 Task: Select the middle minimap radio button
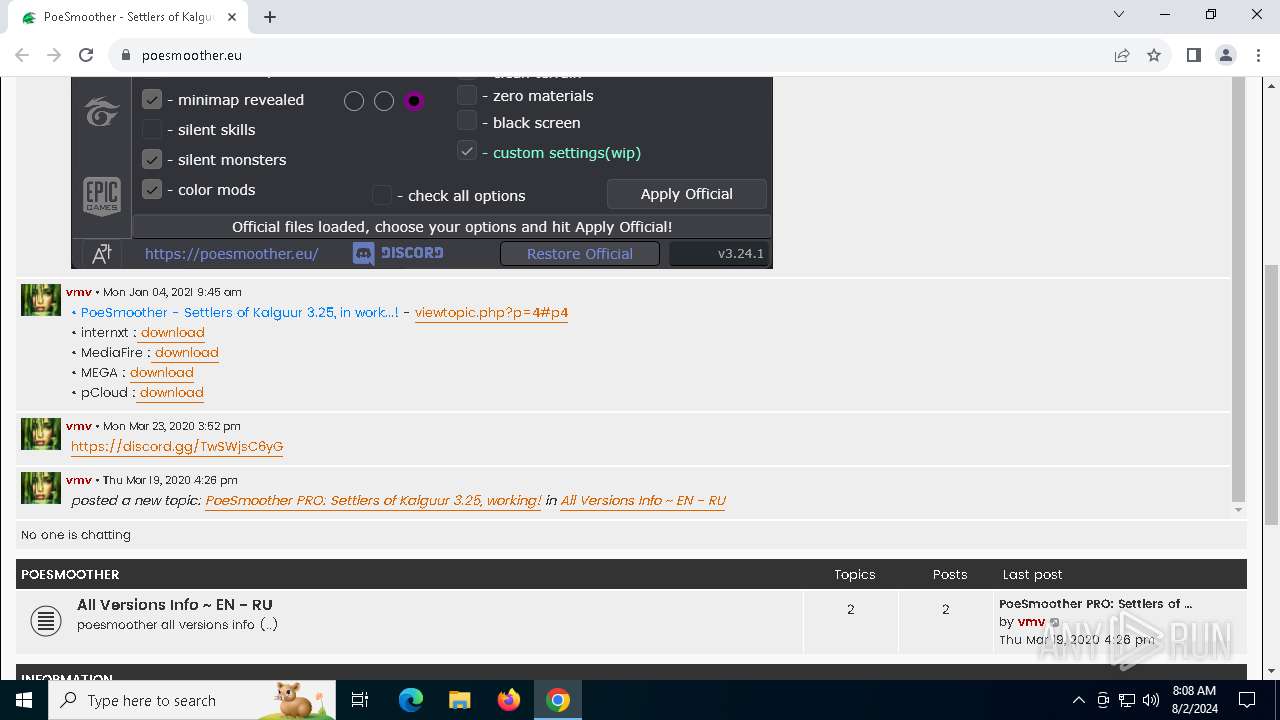[384, 101]
